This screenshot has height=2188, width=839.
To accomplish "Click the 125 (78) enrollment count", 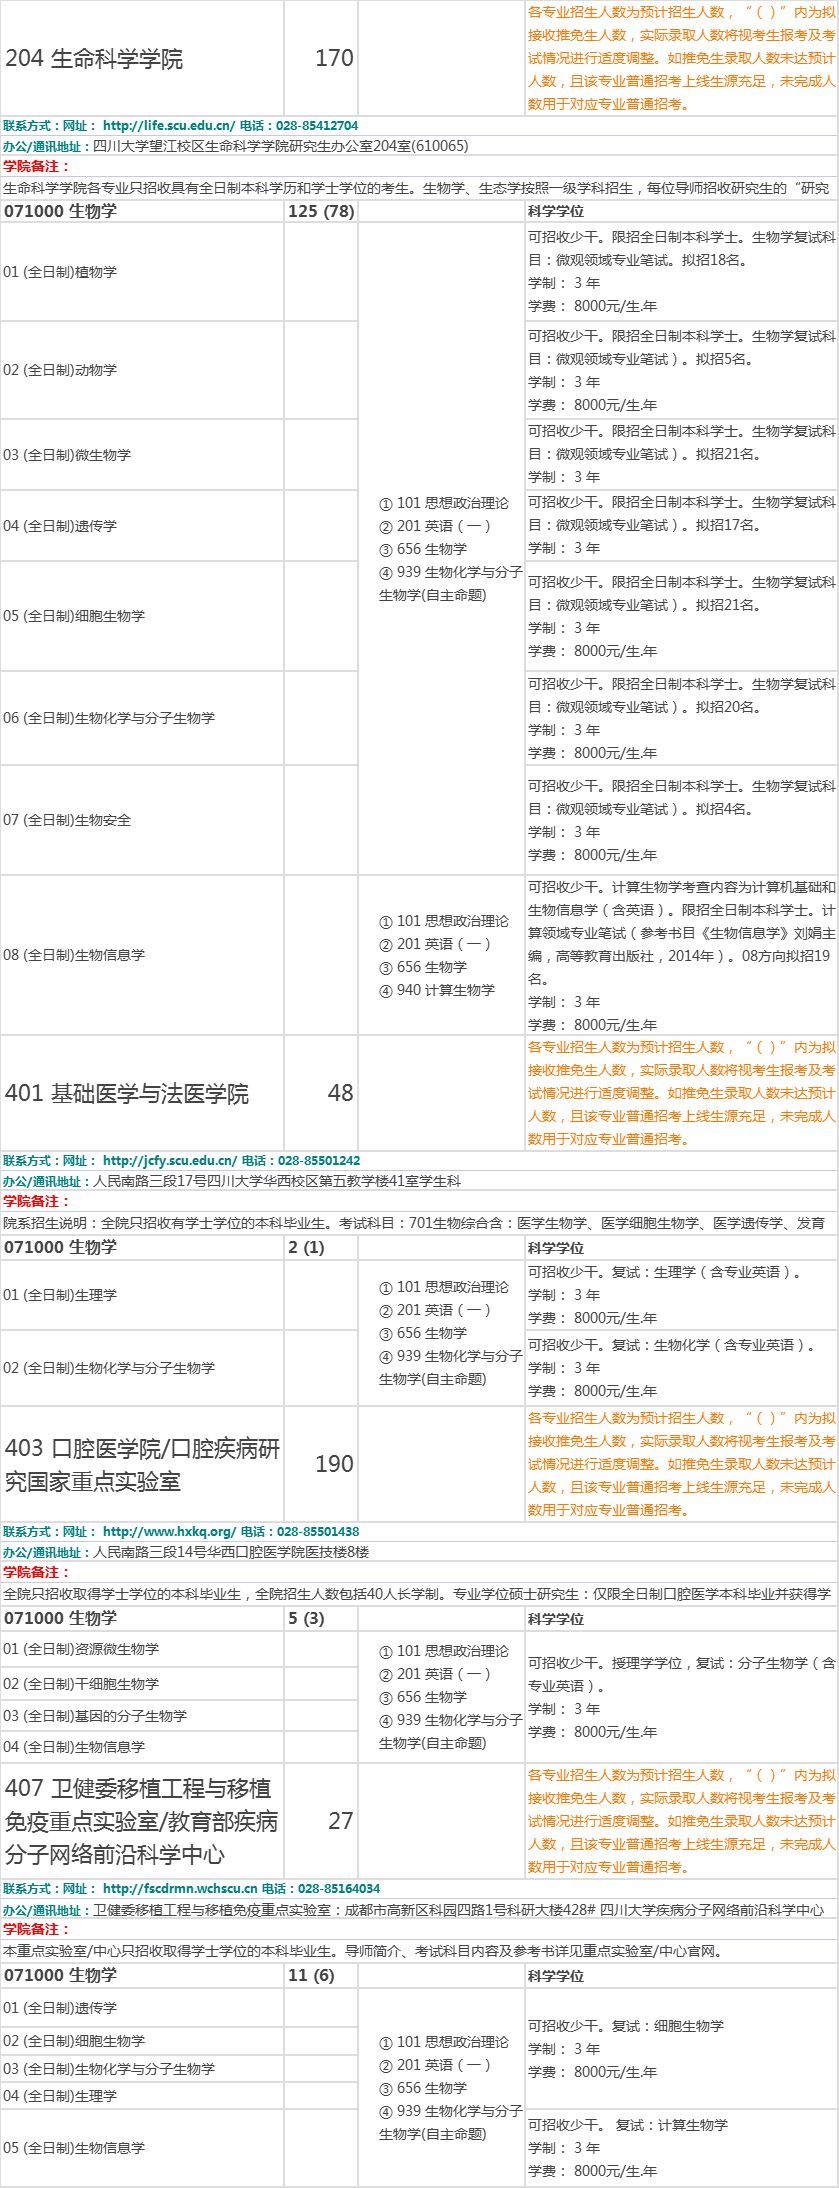I will (x=321, y=211).
